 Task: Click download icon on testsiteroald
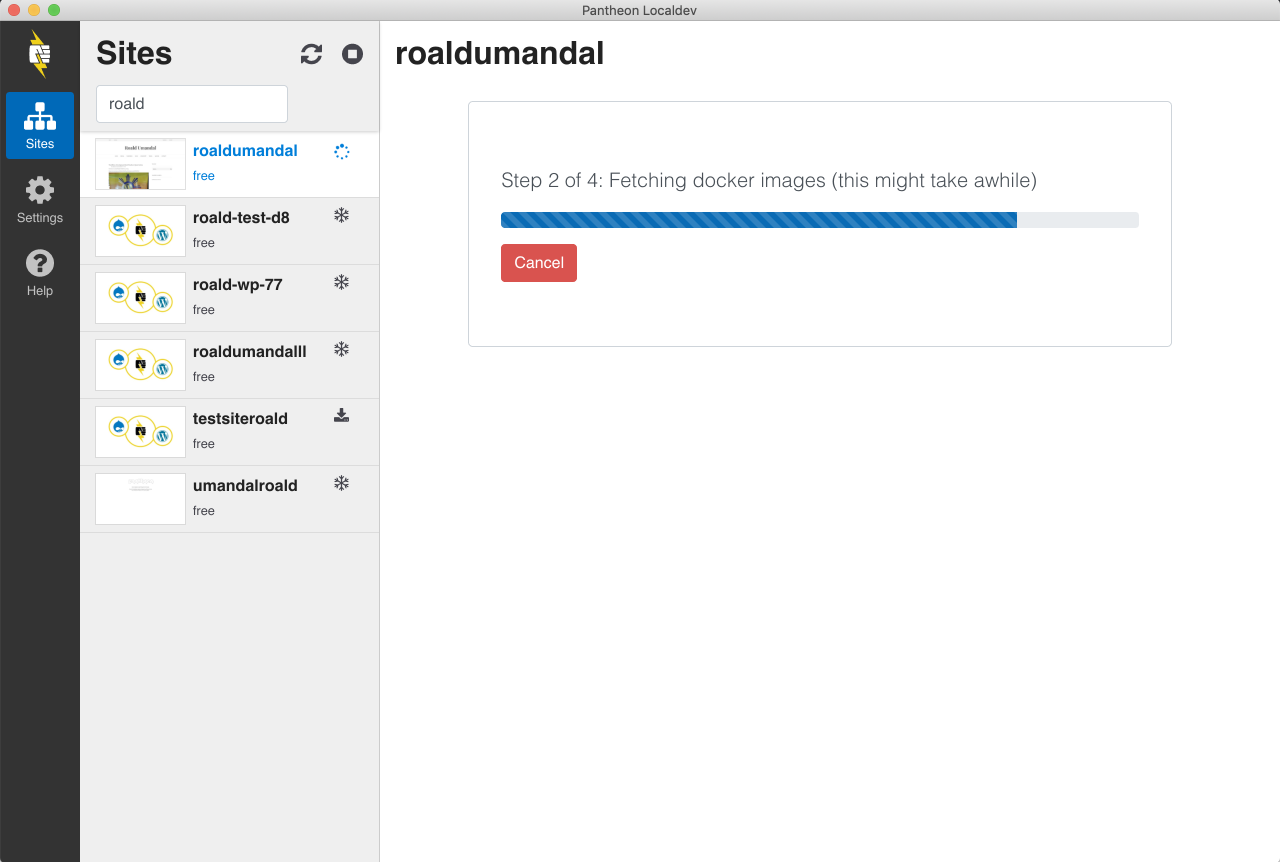point(341,416)
